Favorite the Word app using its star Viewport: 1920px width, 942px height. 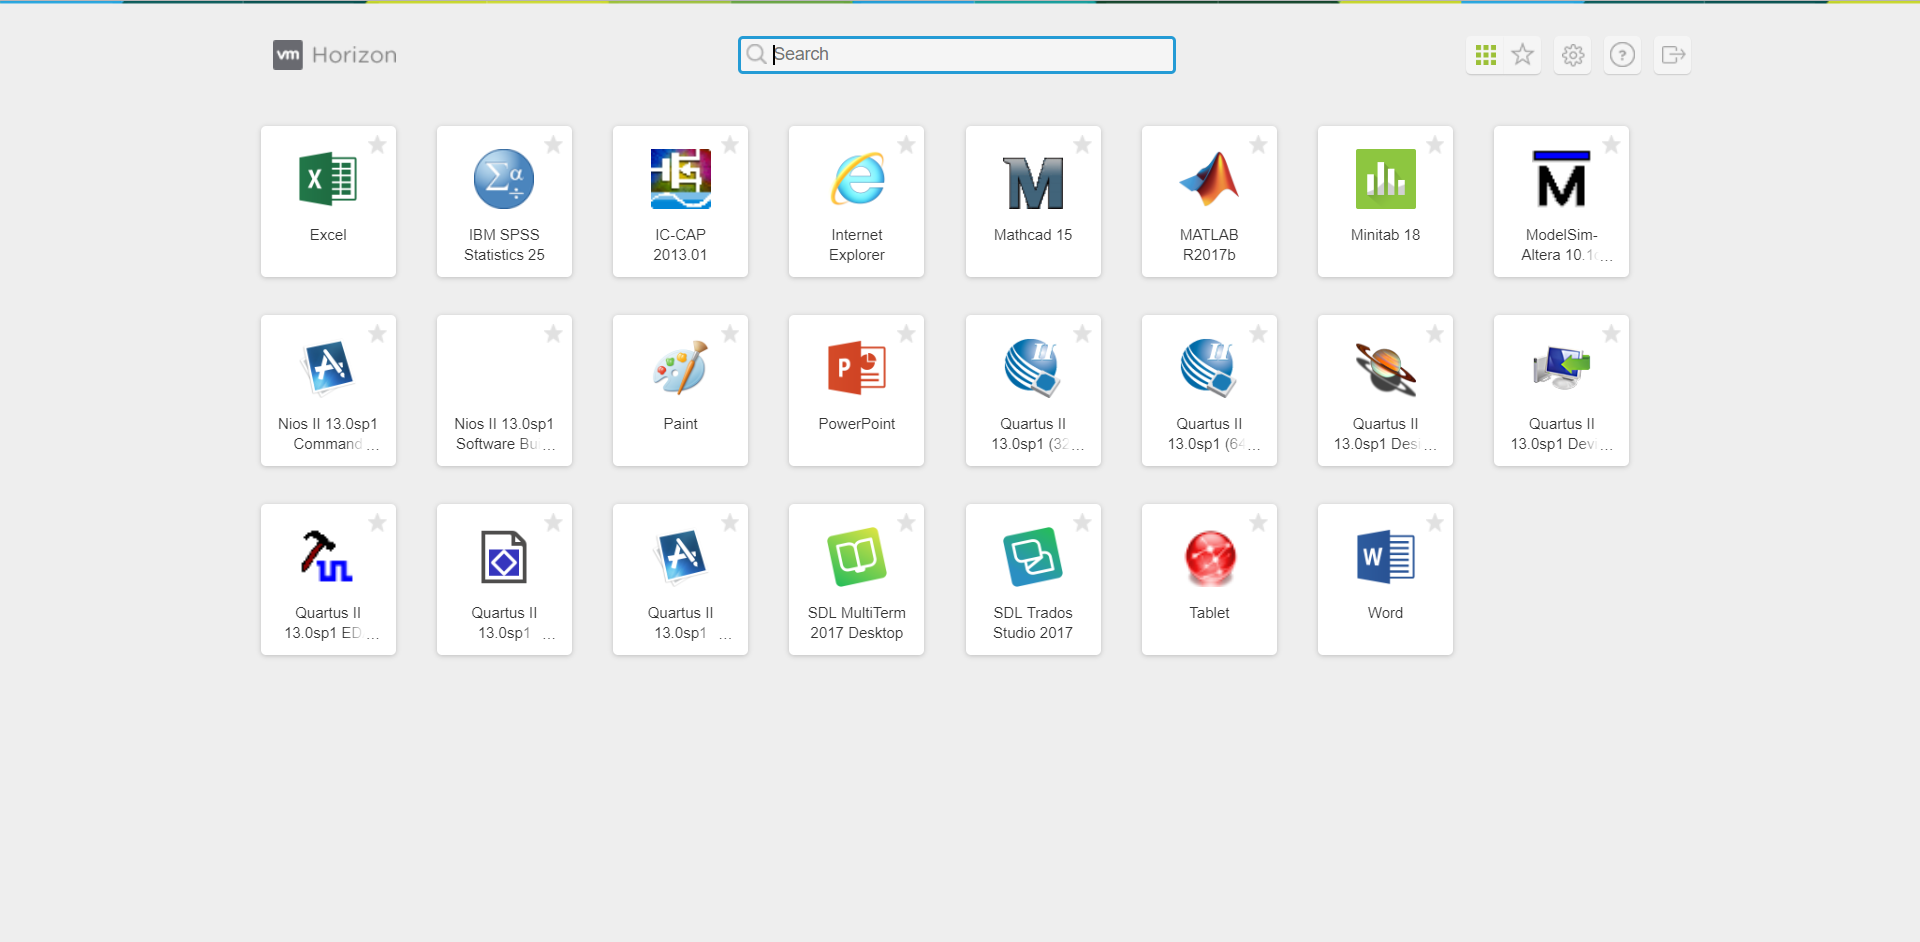coord(1434,523)
